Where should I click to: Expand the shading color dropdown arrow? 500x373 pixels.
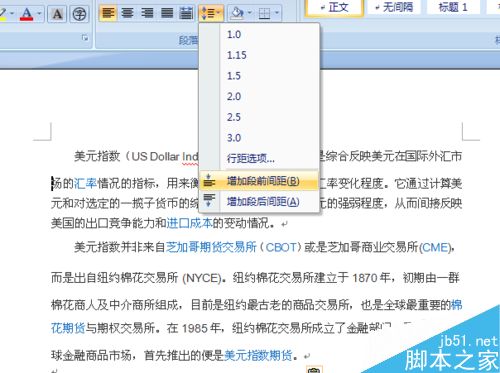(x=250, y=13)
